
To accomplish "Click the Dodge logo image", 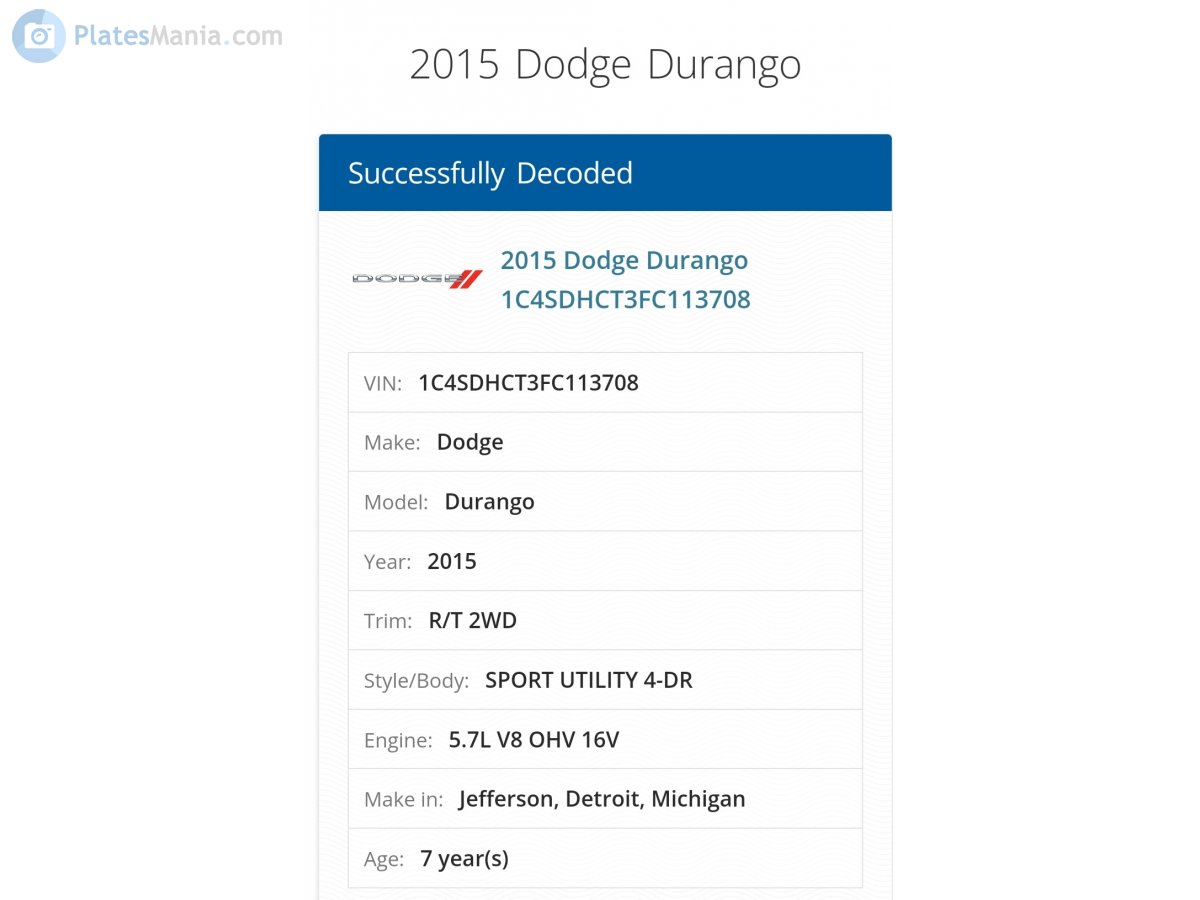I will click(x=417, y=279).
